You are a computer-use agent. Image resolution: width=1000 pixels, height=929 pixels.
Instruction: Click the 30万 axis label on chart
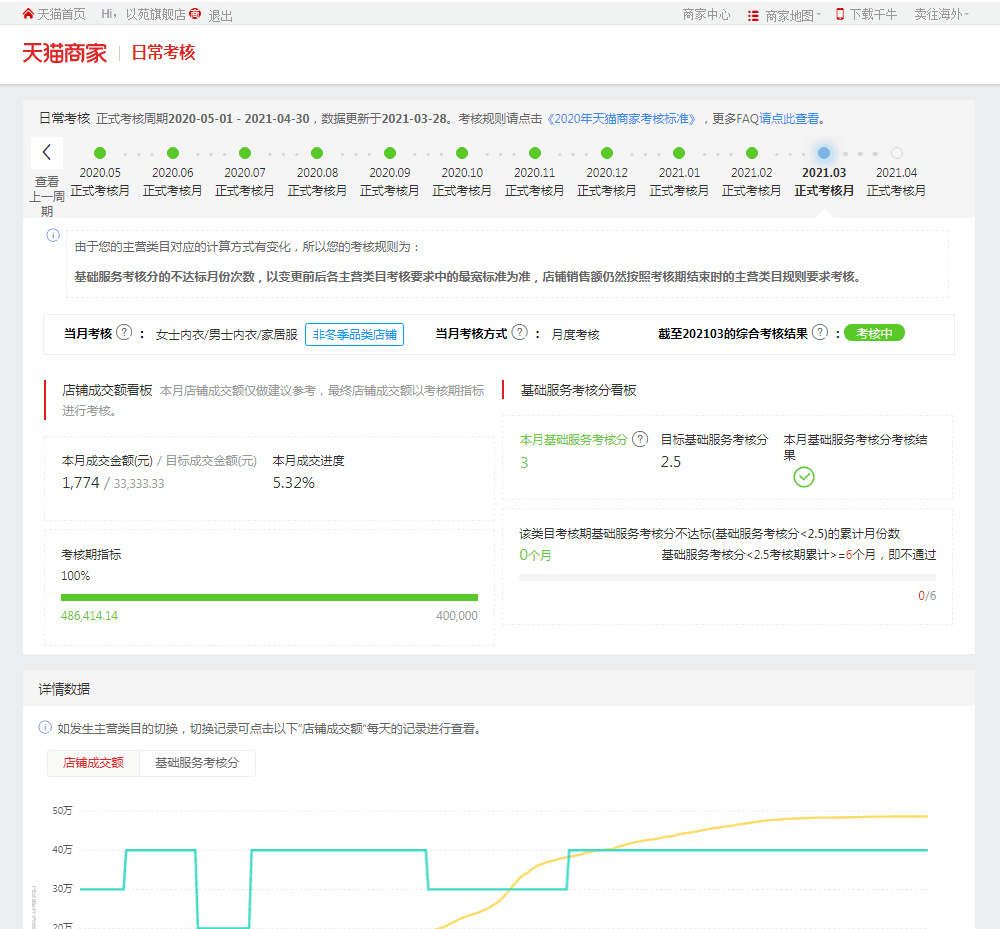pos(62,888)
